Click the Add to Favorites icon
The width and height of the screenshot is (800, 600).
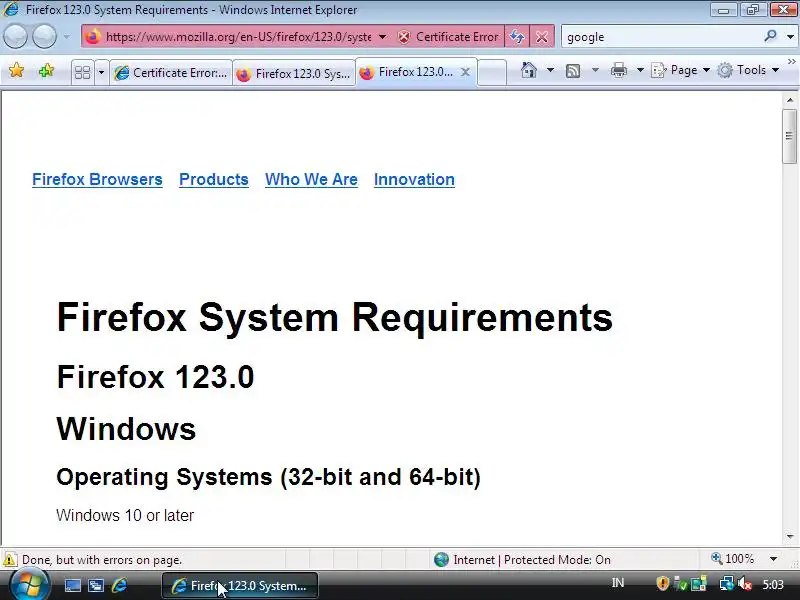pos(46,70)
